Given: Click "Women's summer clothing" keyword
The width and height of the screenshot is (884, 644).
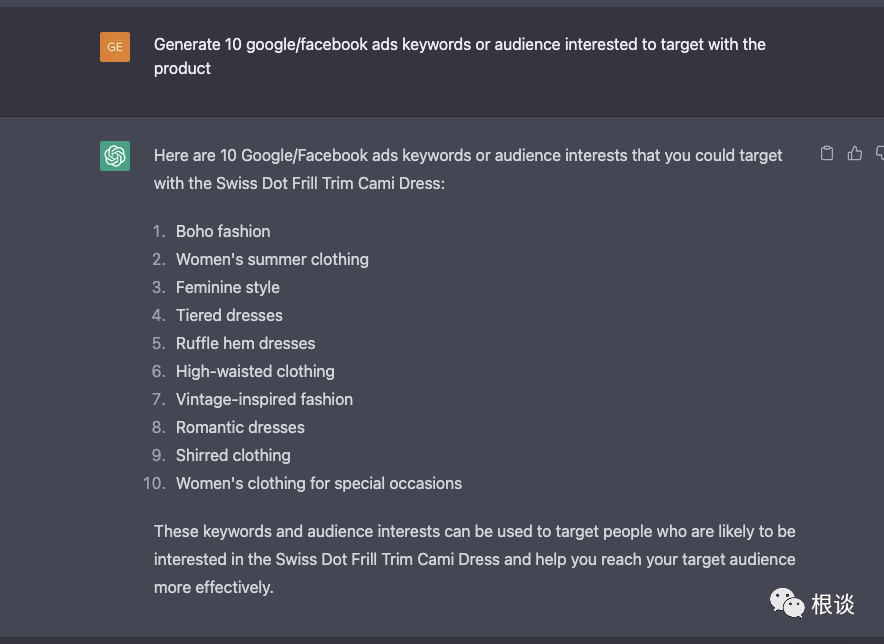Looking at the screenshot, I should click(272, 259).
